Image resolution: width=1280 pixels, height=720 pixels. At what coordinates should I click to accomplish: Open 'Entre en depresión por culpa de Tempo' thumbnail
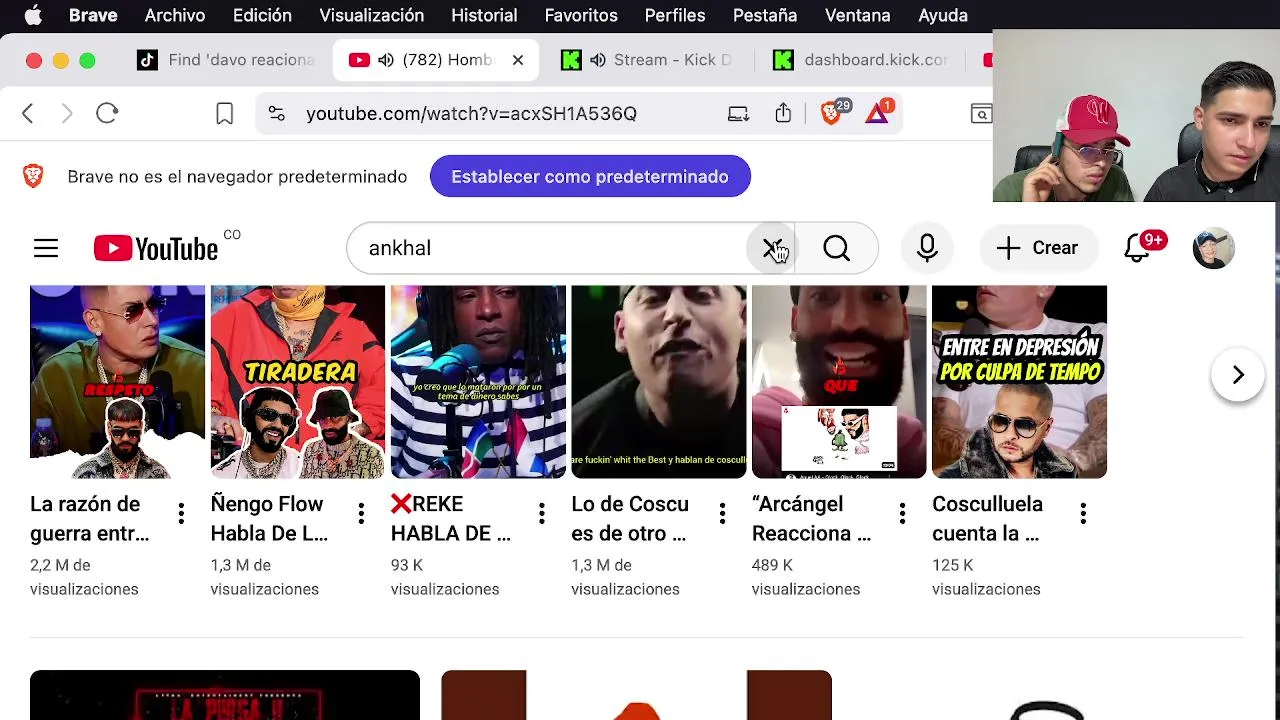[x=1019, y=382]
